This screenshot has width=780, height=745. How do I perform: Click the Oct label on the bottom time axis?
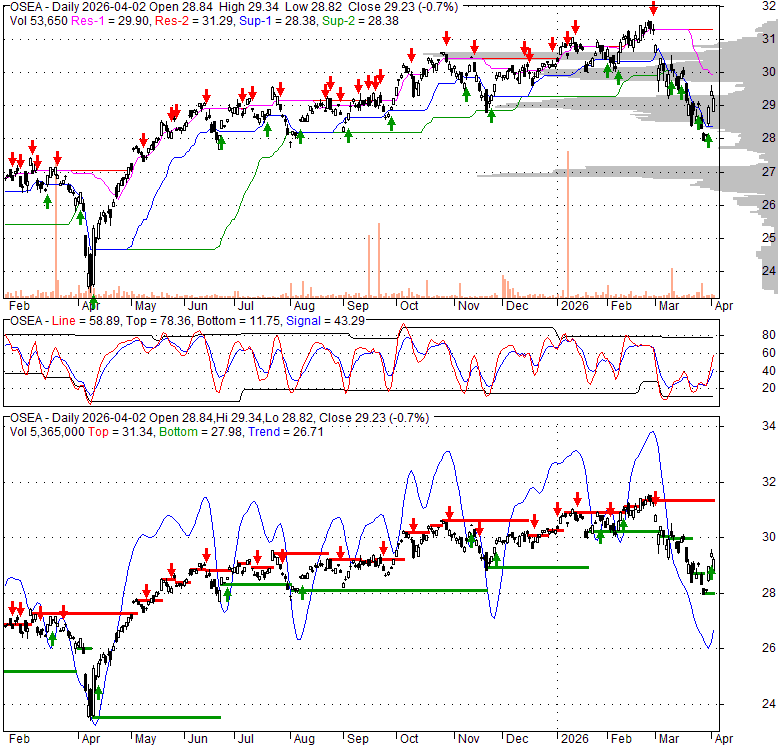click(408, 741)
